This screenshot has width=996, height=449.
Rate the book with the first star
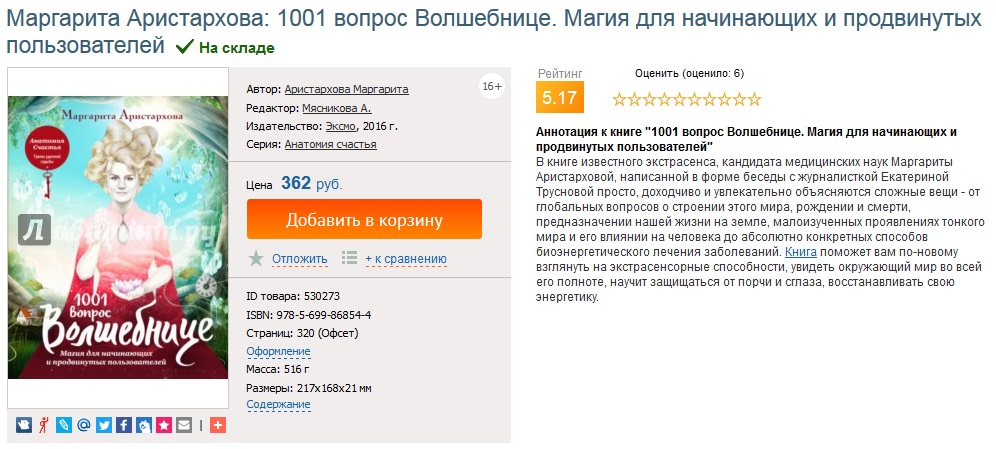click(x=619, y=99)
